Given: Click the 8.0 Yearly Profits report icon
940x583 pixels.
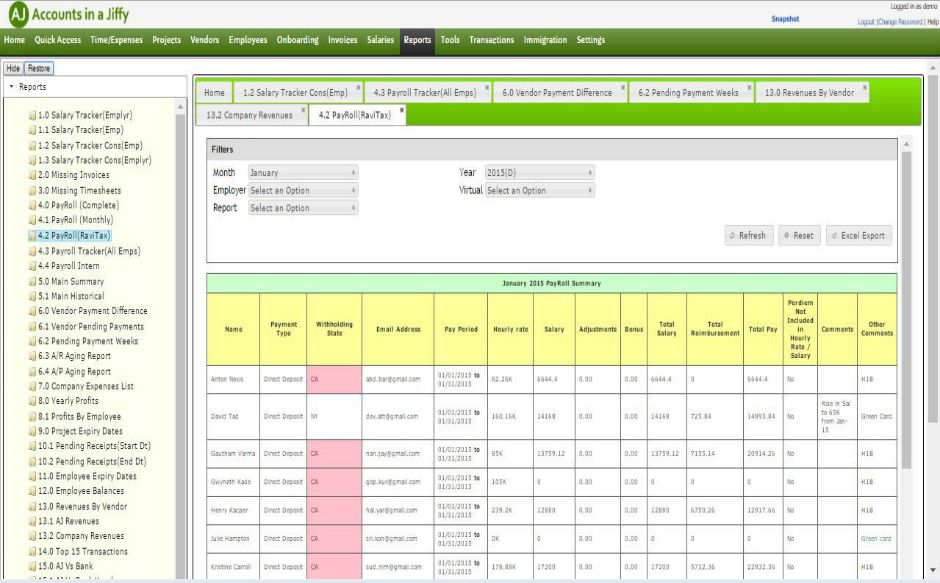Looking at the screenshot, I should coord(32,401).
